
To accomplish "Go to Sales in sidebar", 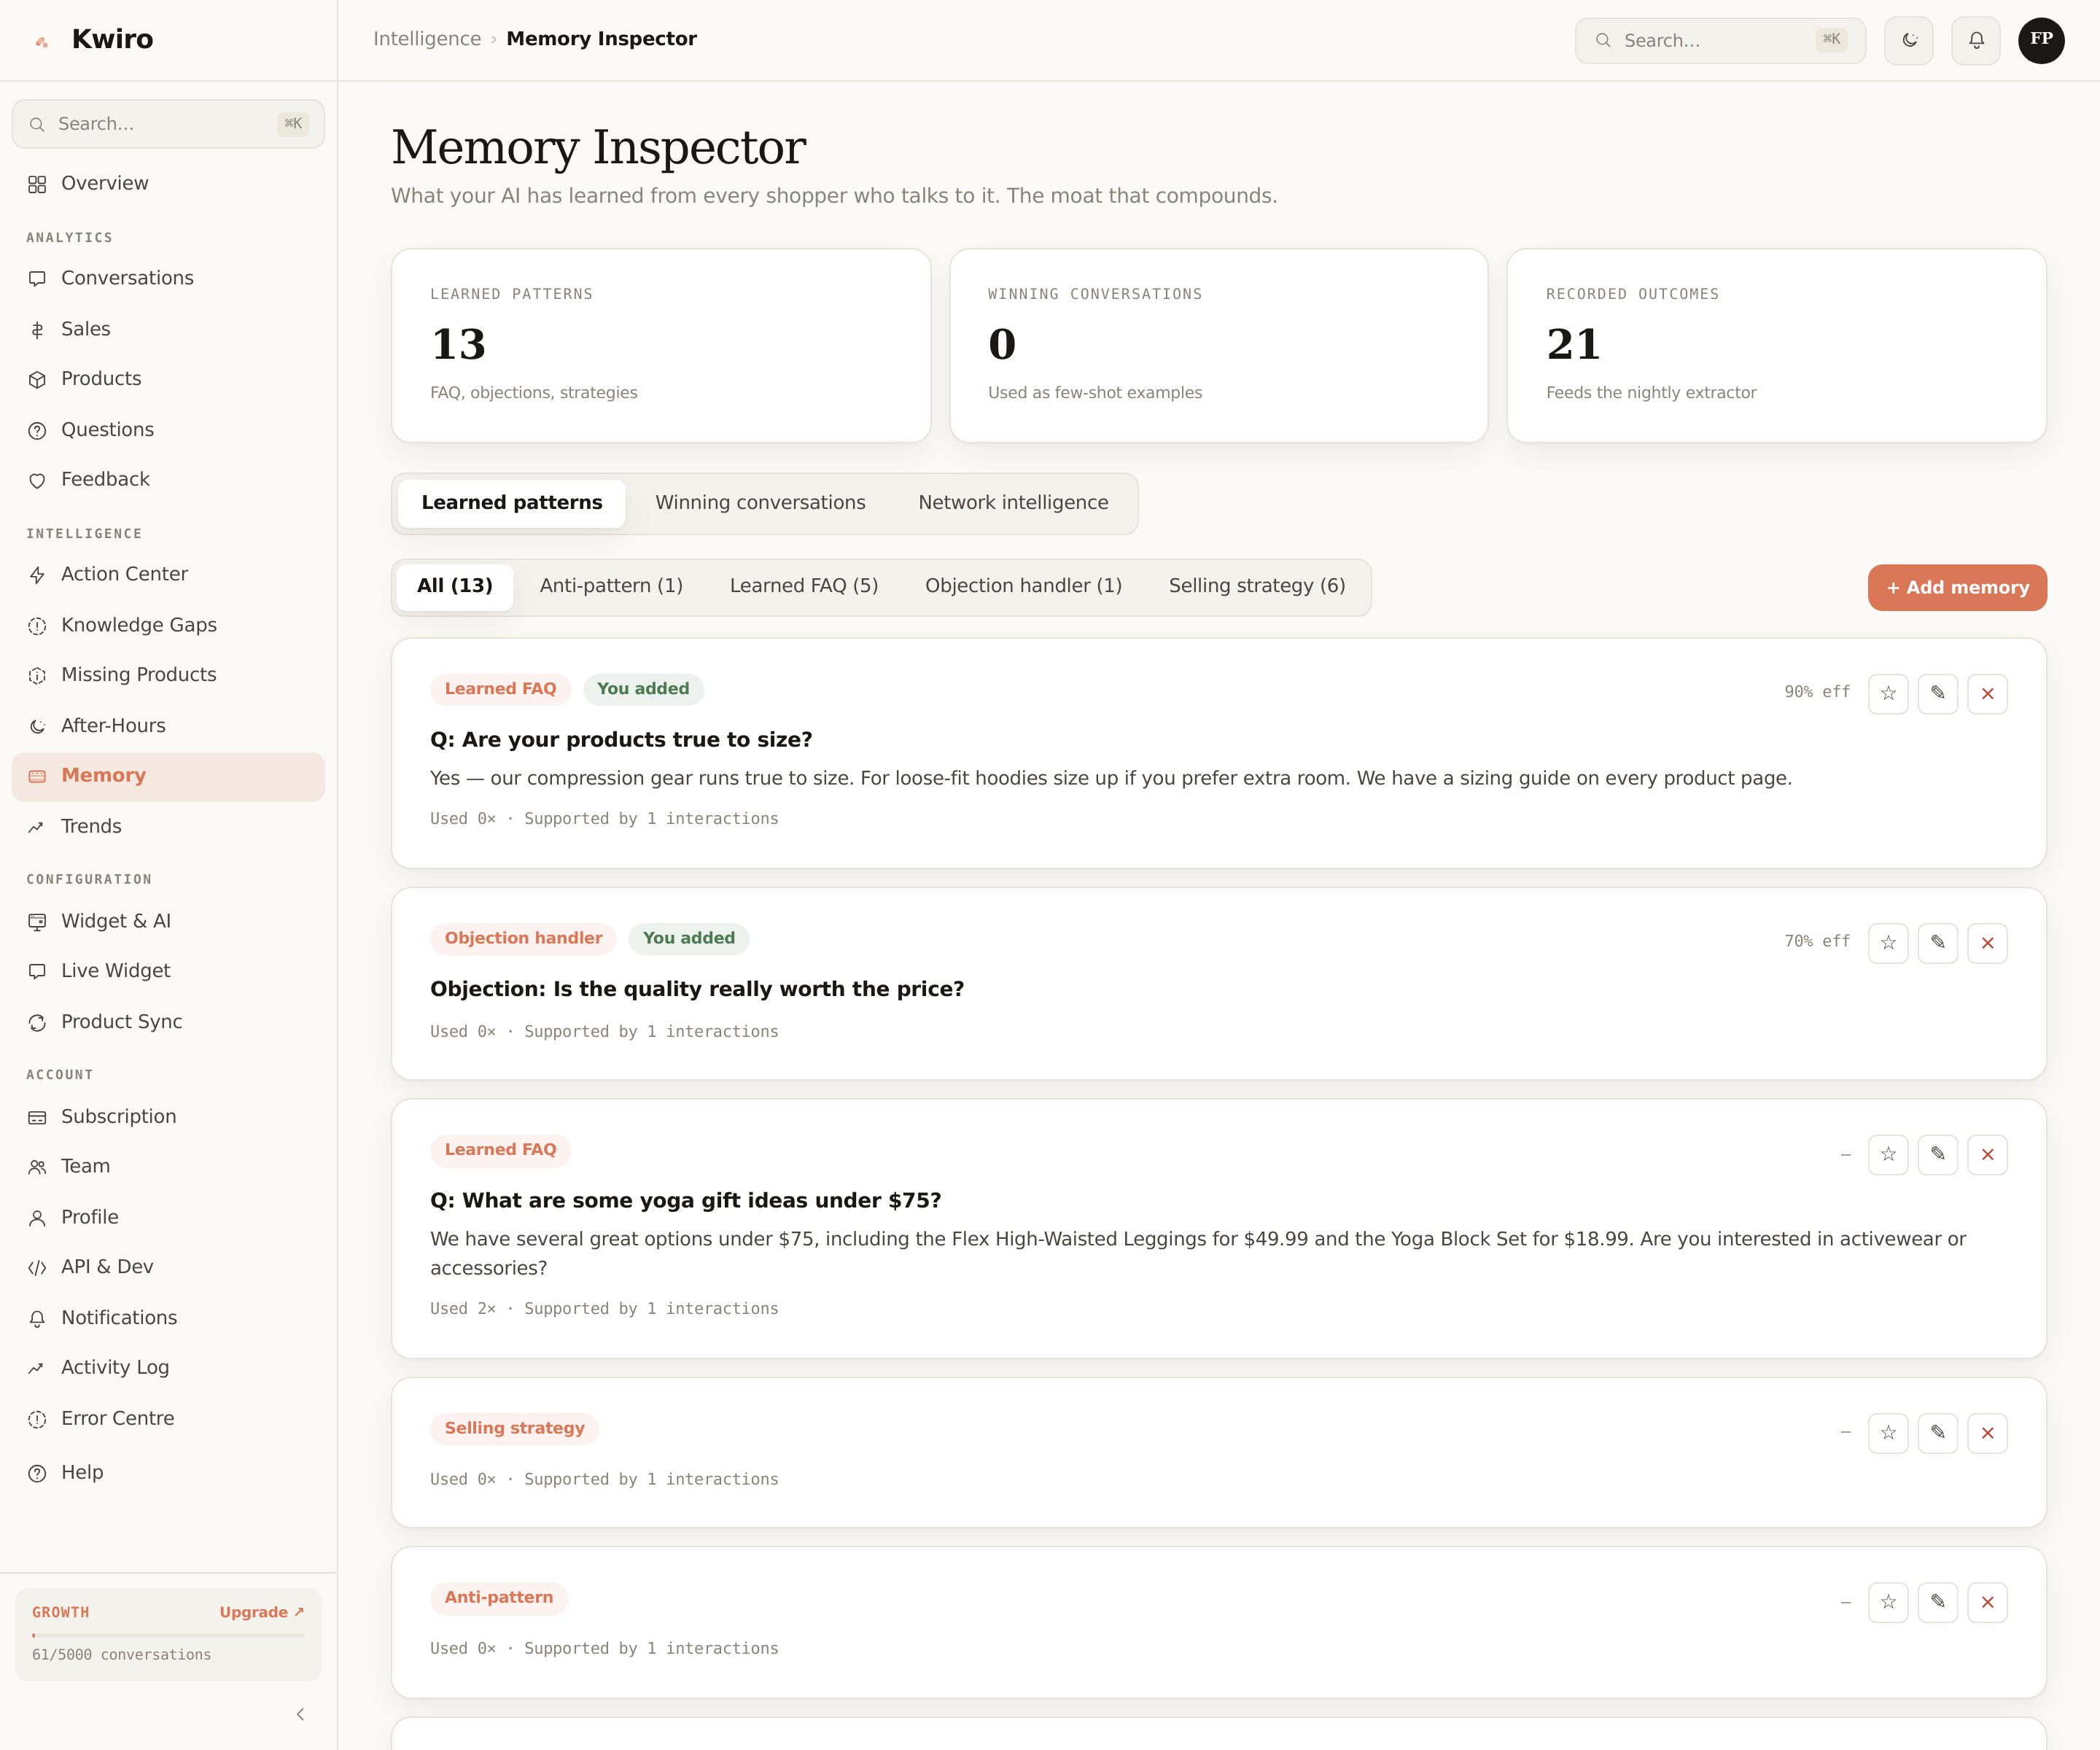I will [x=168, y=329].
